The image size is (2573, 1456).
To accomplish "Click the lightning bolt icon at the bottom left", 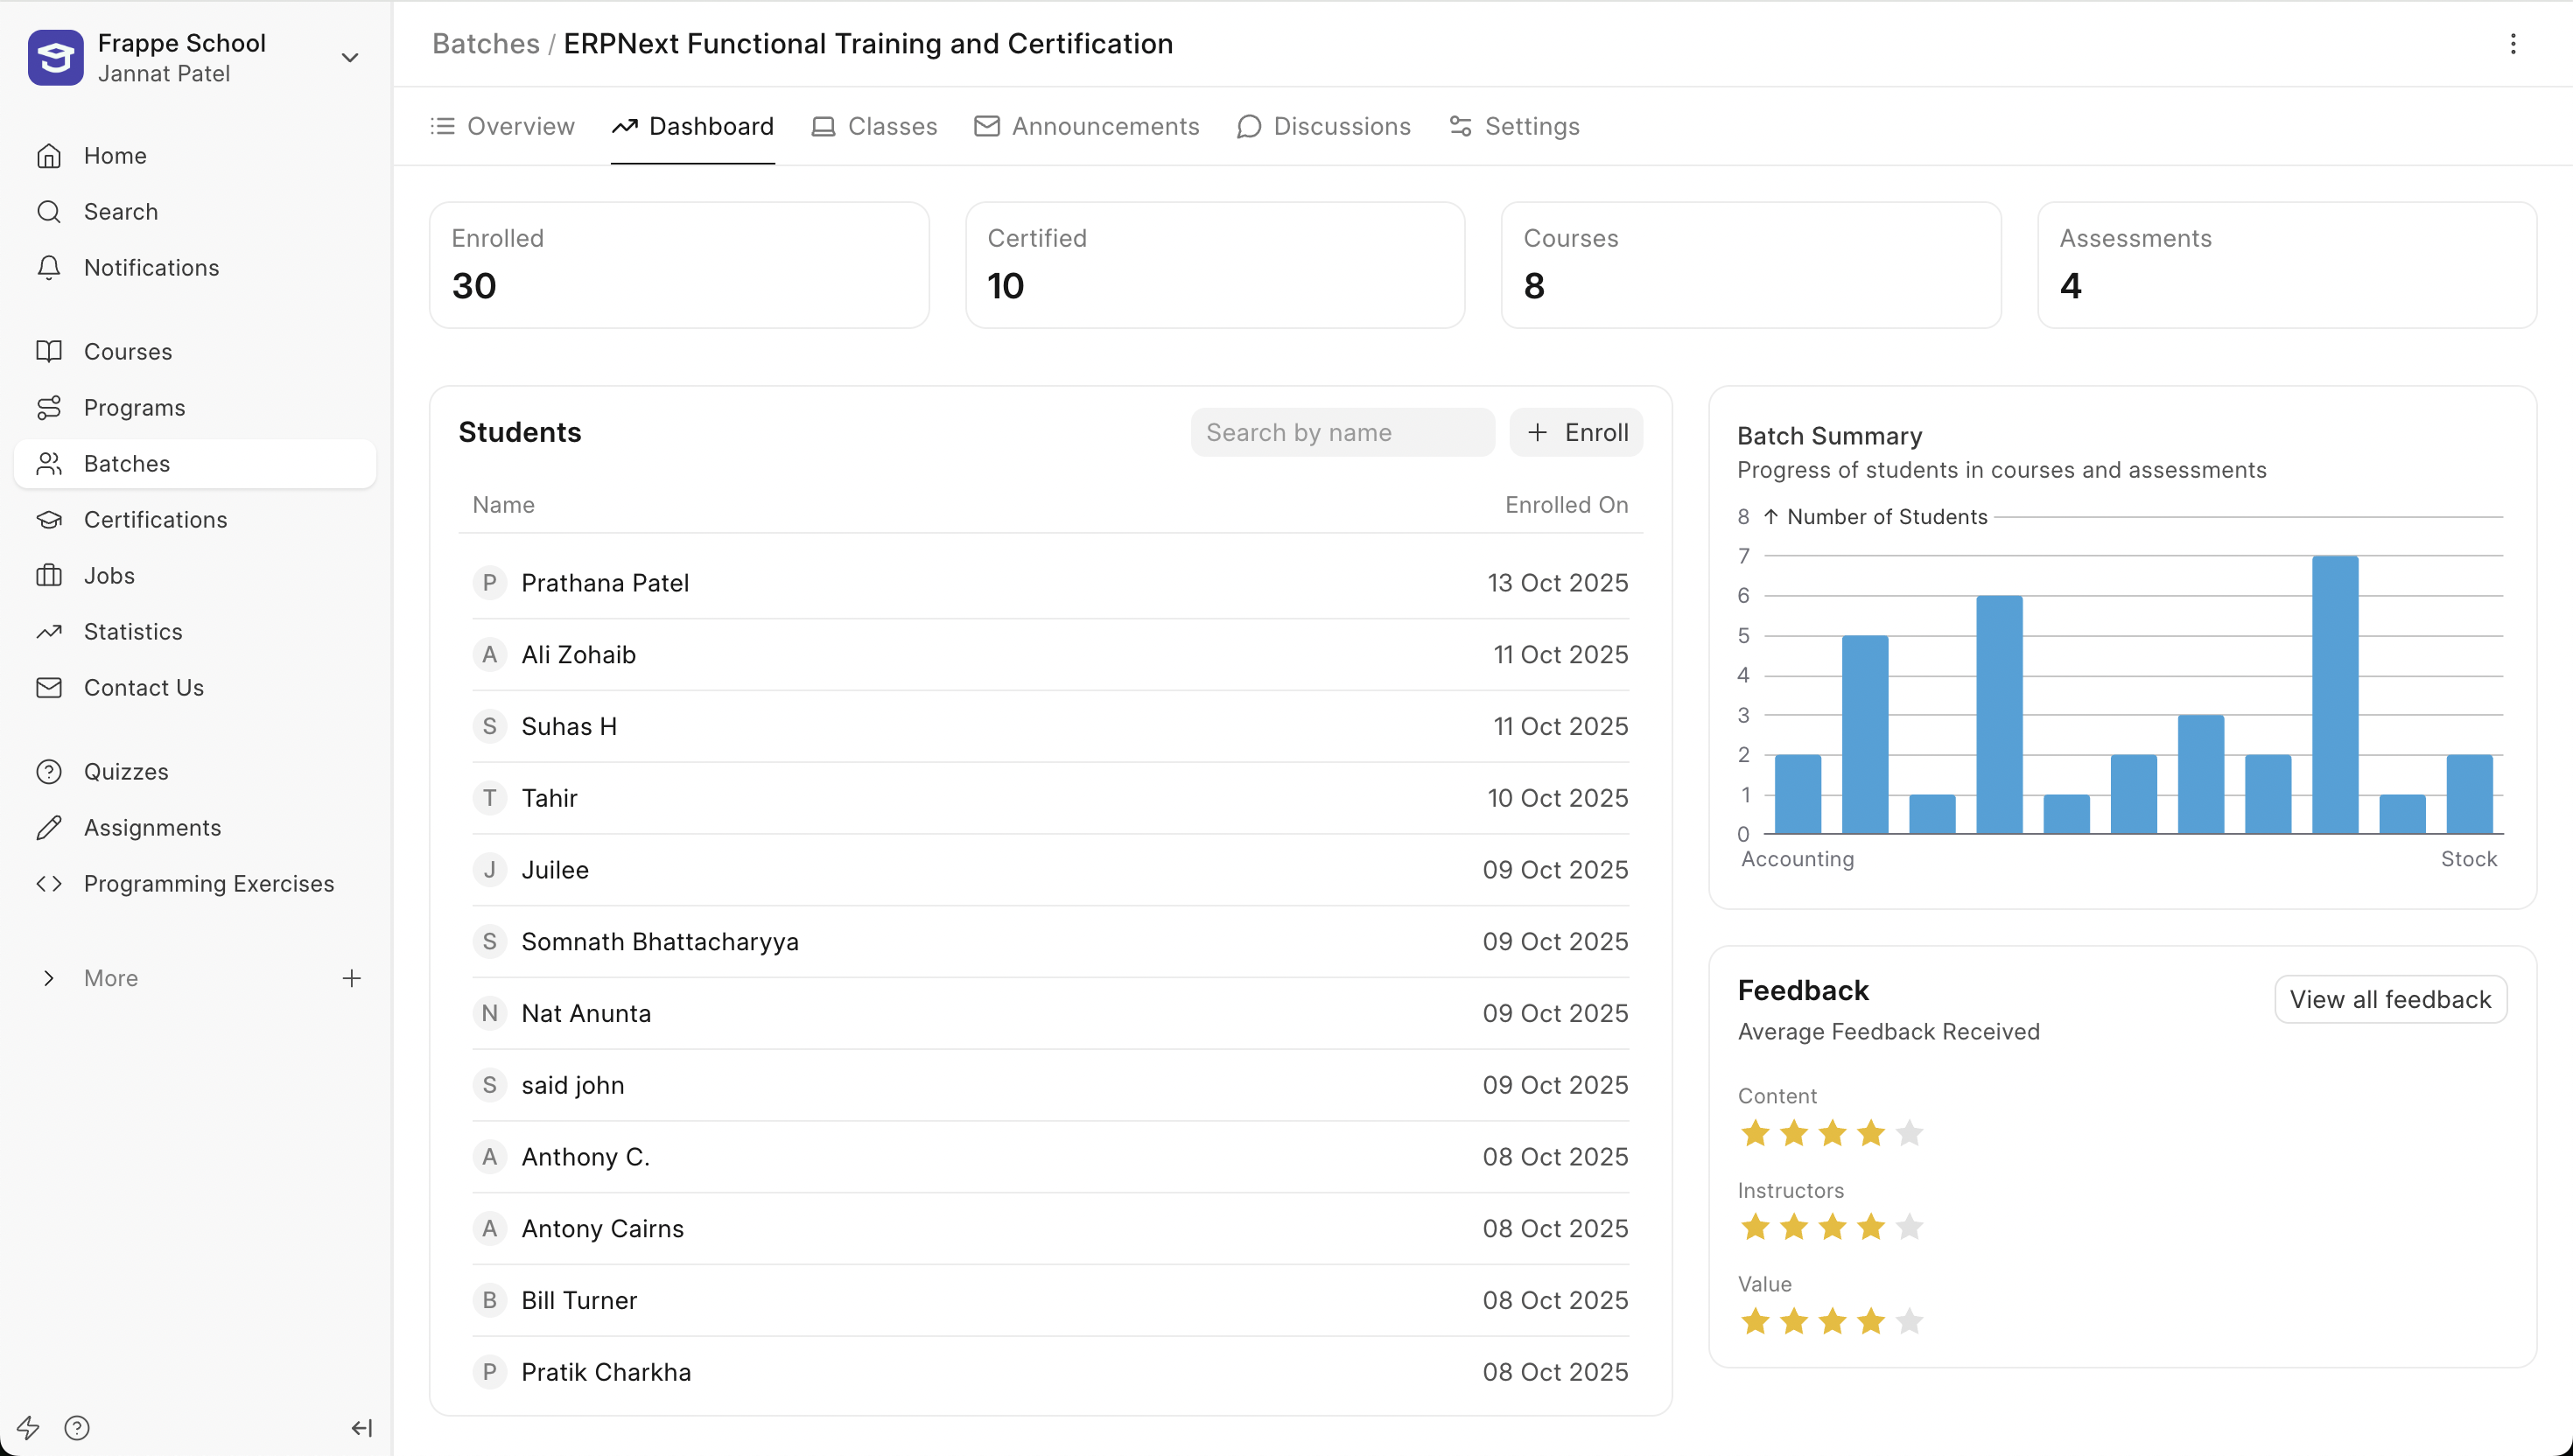I will pos(28,1427).
